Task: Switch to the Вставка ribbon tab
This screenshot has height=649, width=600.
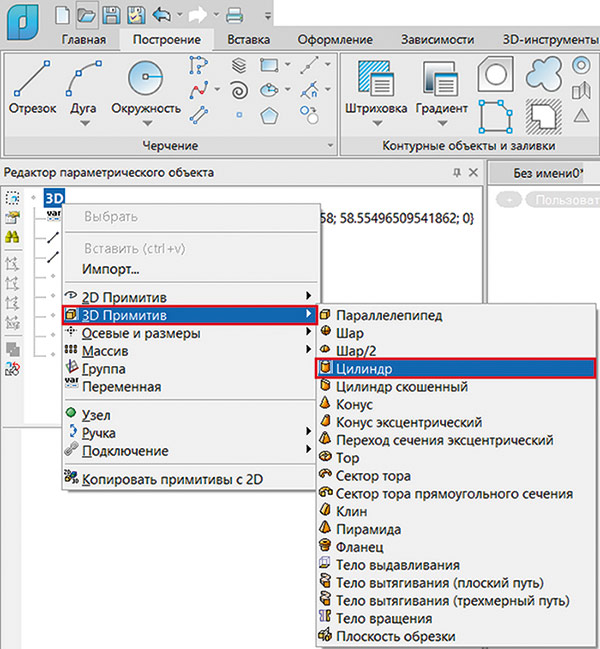Action: tap(248, 40)
